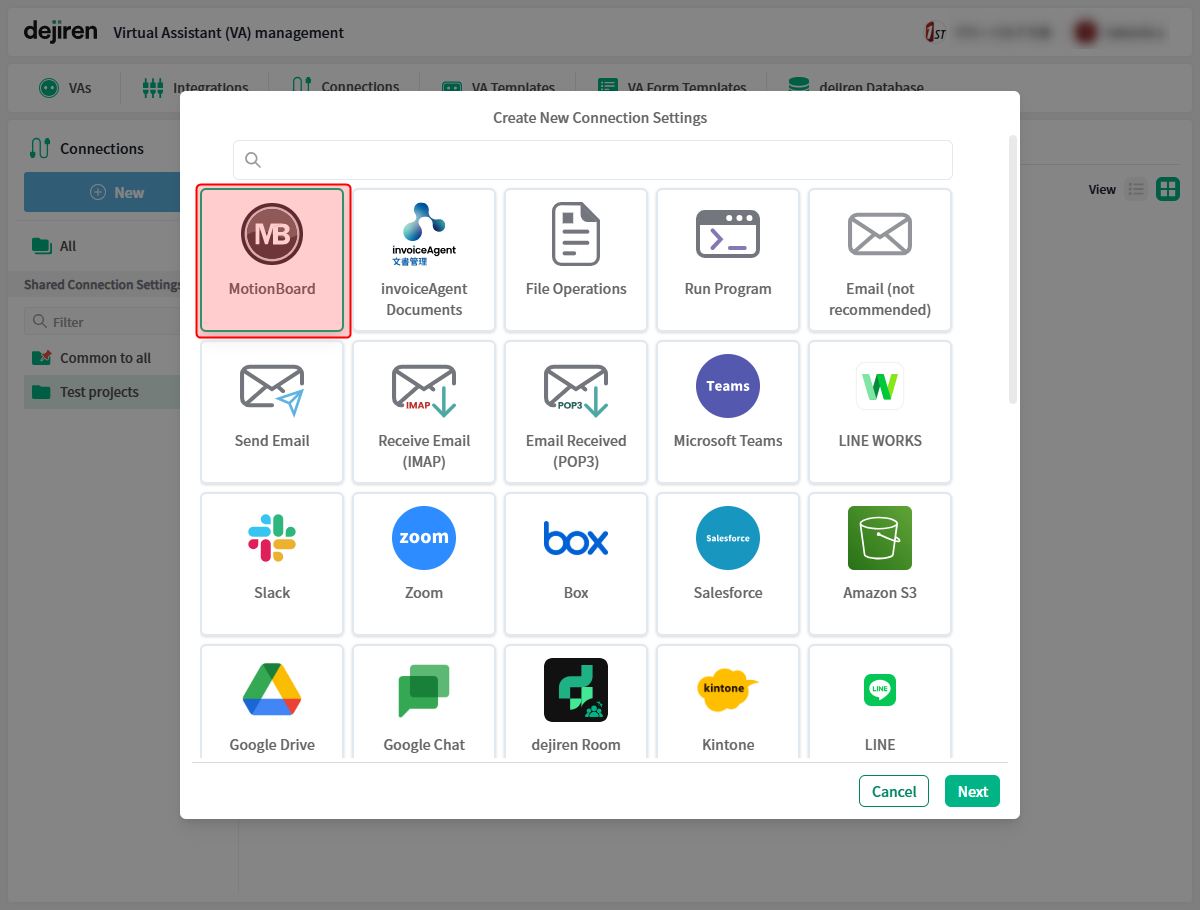
Task: Select the Salesforce connection tile
Action: (x=728, y=564)
